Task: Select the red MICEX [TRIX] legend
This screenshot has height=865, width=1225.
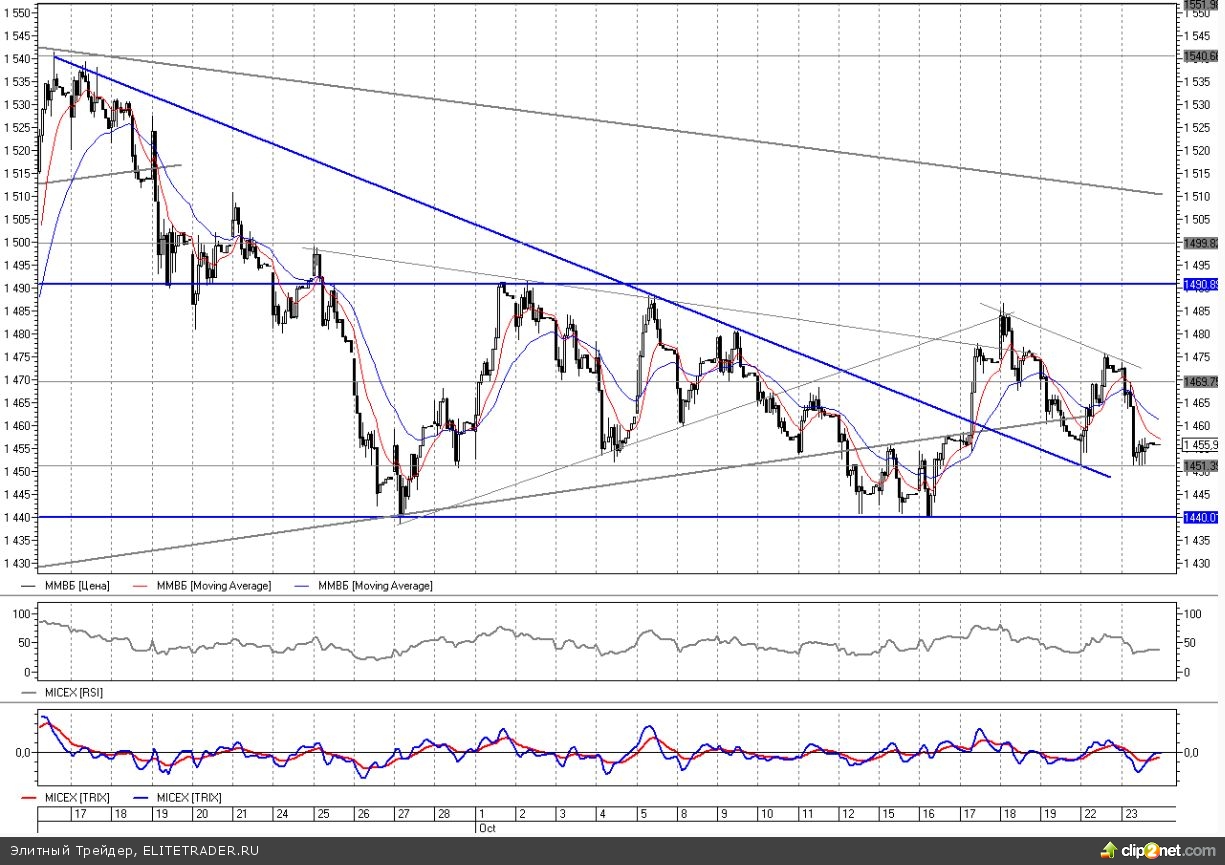Action: (x=76, y=797)
